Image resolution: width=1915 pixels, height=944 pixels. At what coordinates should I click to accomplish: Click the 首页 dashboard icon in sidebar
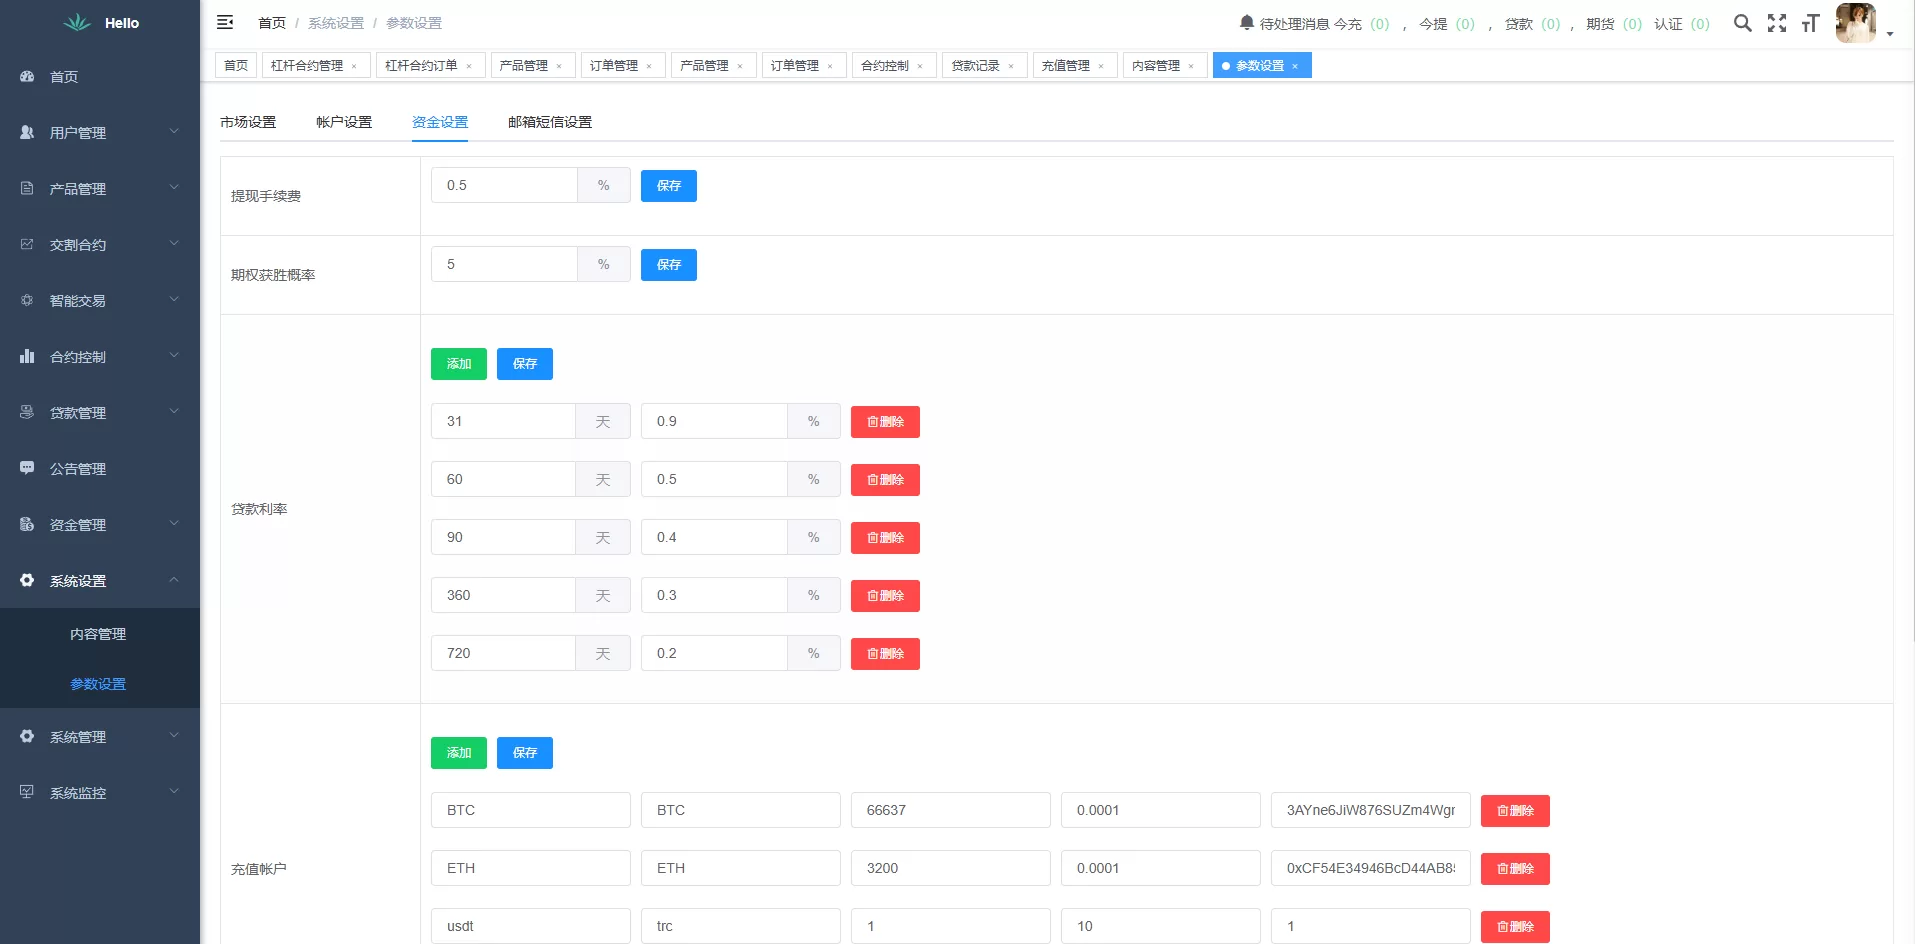(27, 76)
